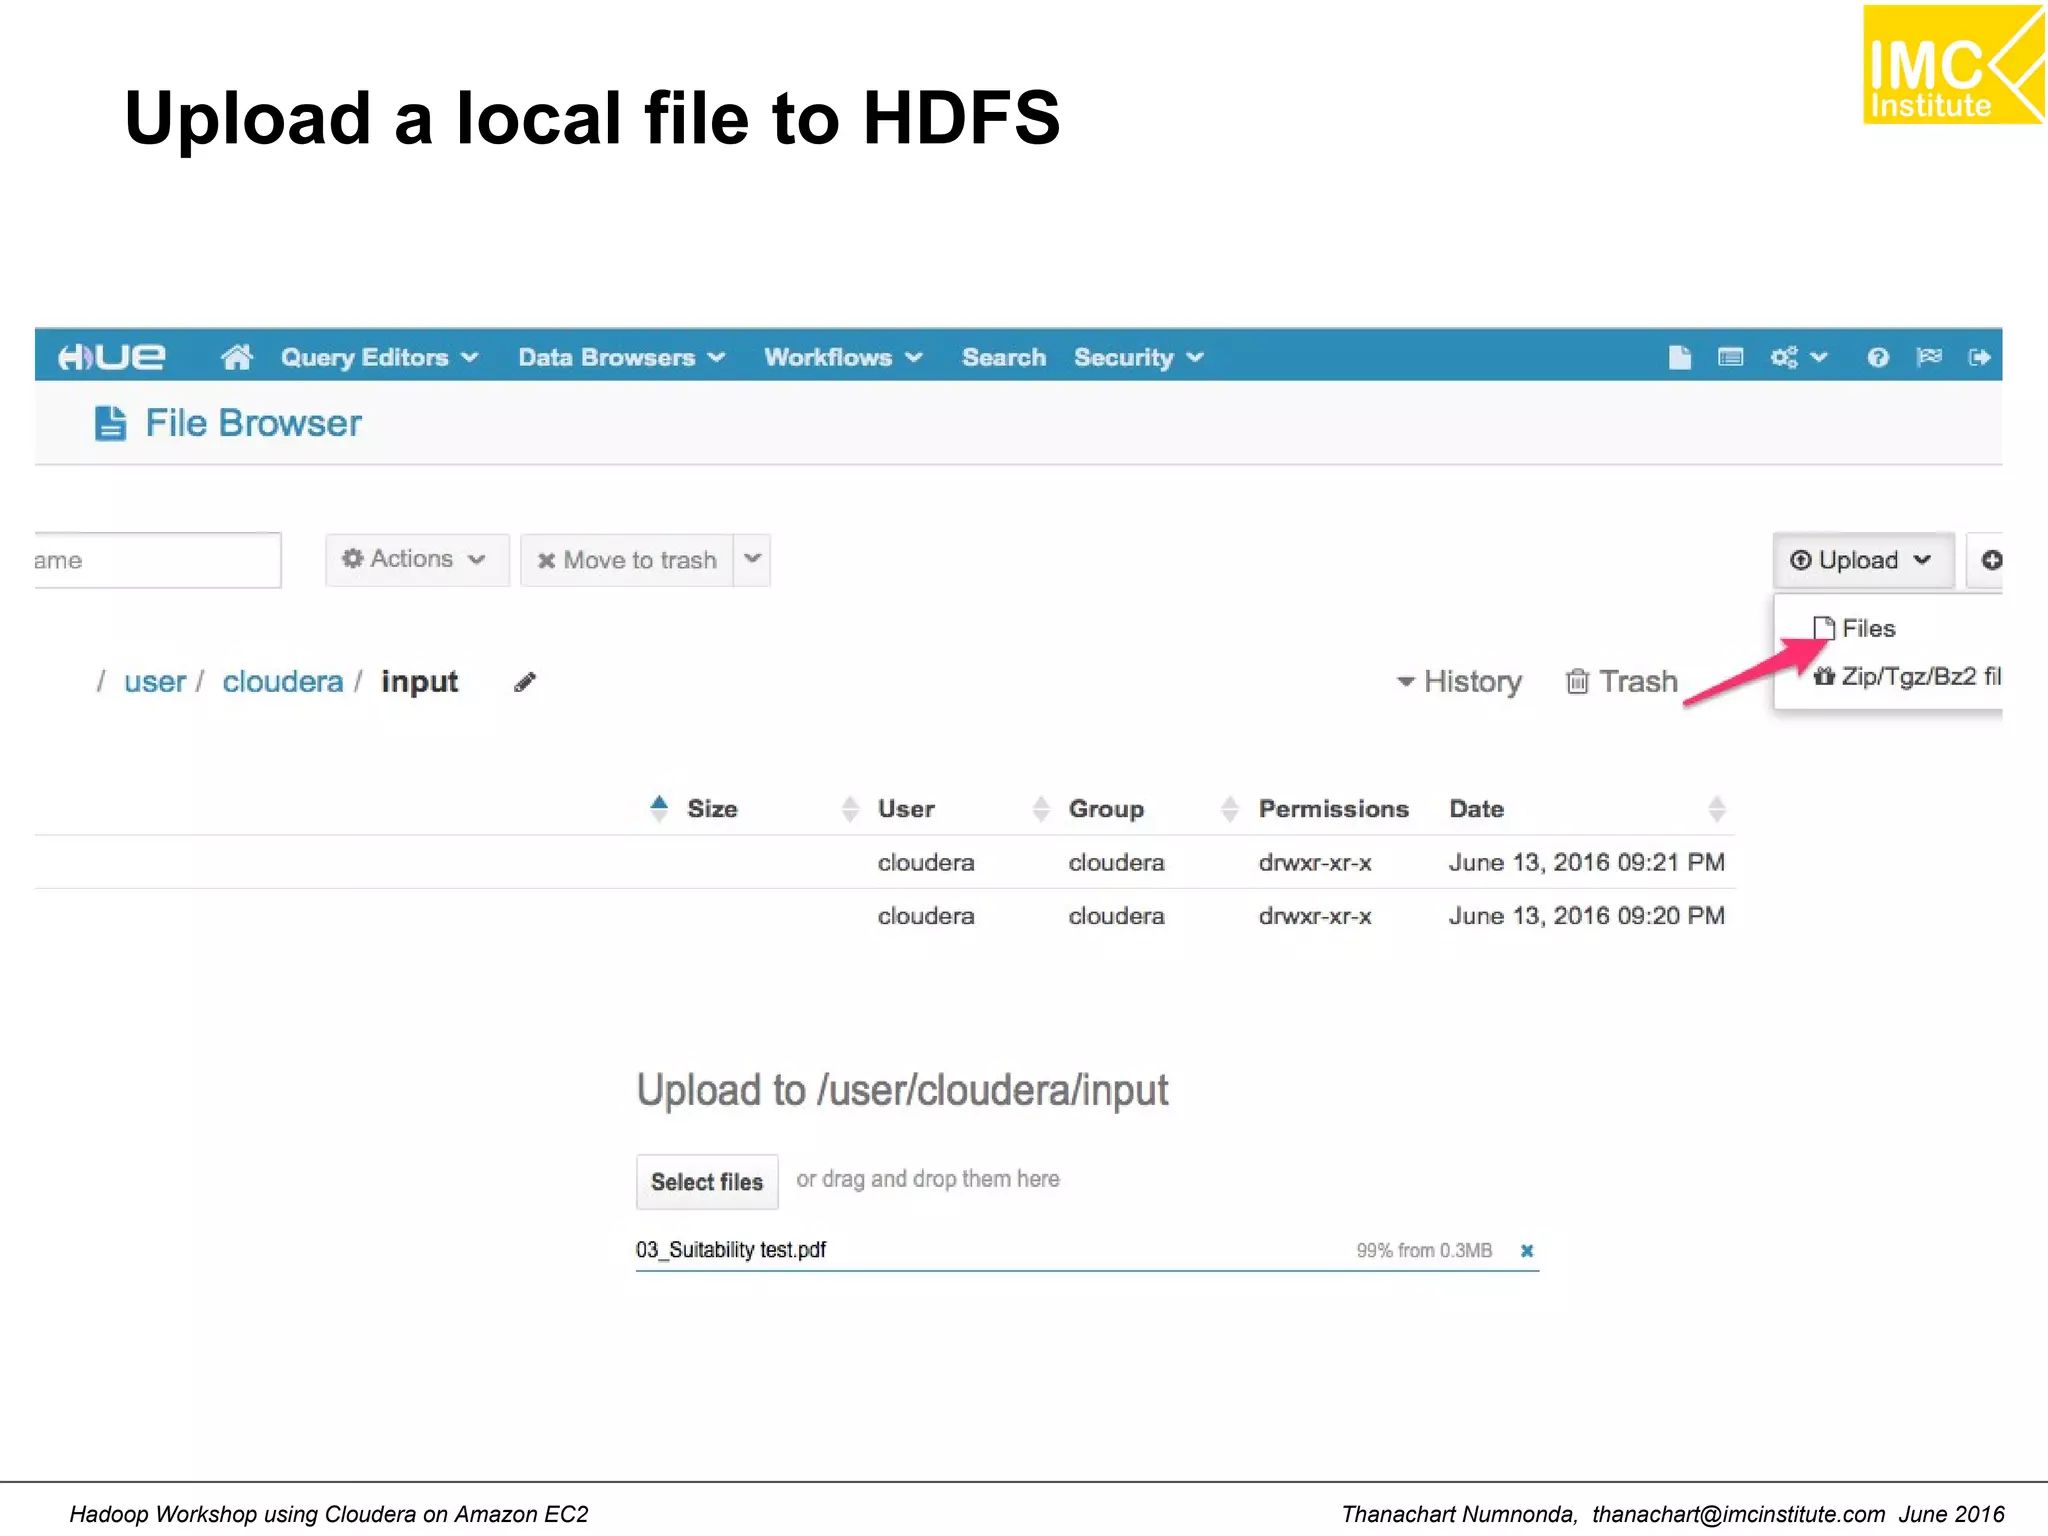
Task: Click the date June 13, 2016 09:21 PM
Action: (1587, 862)
